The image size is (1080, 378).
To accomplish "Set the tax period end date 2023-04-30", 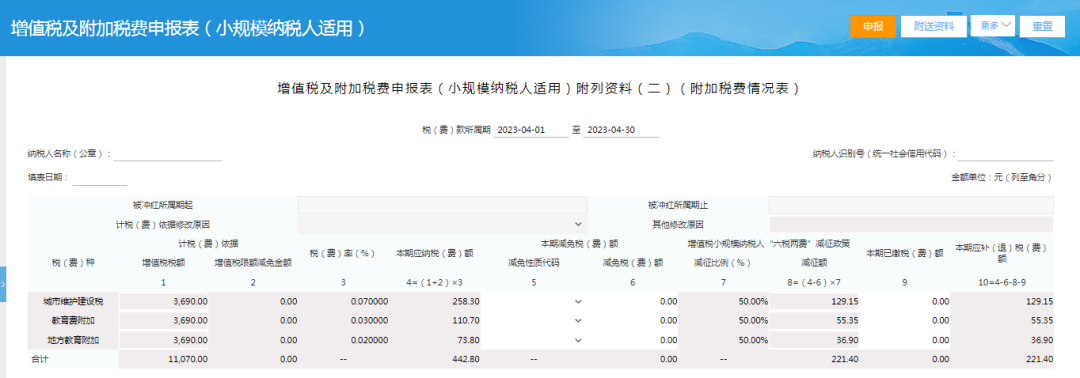I will (621, 130).
